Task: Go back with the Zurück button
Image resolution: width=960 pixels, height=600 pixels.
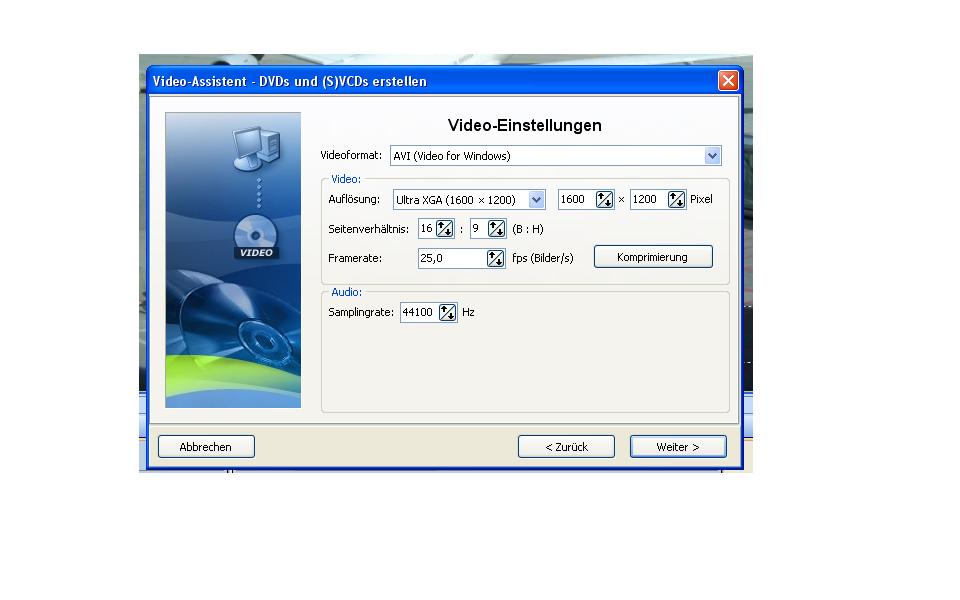Action: point(566,447)
